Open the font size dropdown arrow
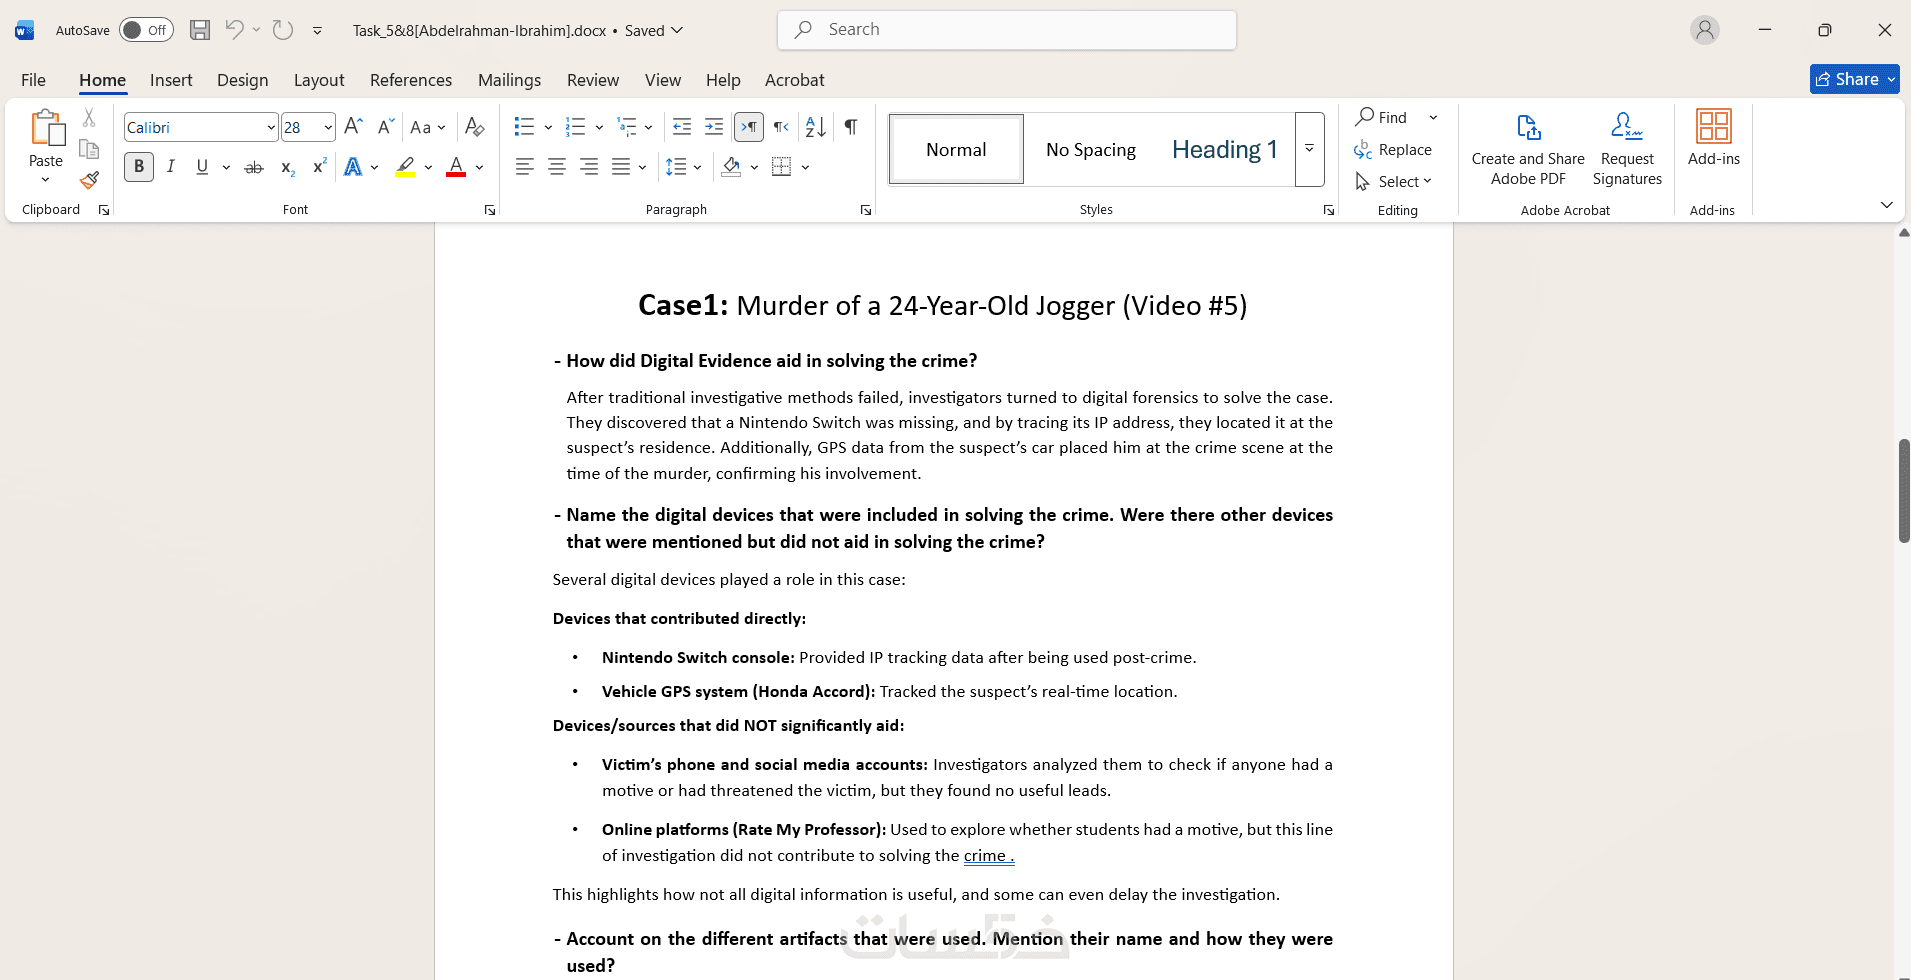 (x=328, y=127)
